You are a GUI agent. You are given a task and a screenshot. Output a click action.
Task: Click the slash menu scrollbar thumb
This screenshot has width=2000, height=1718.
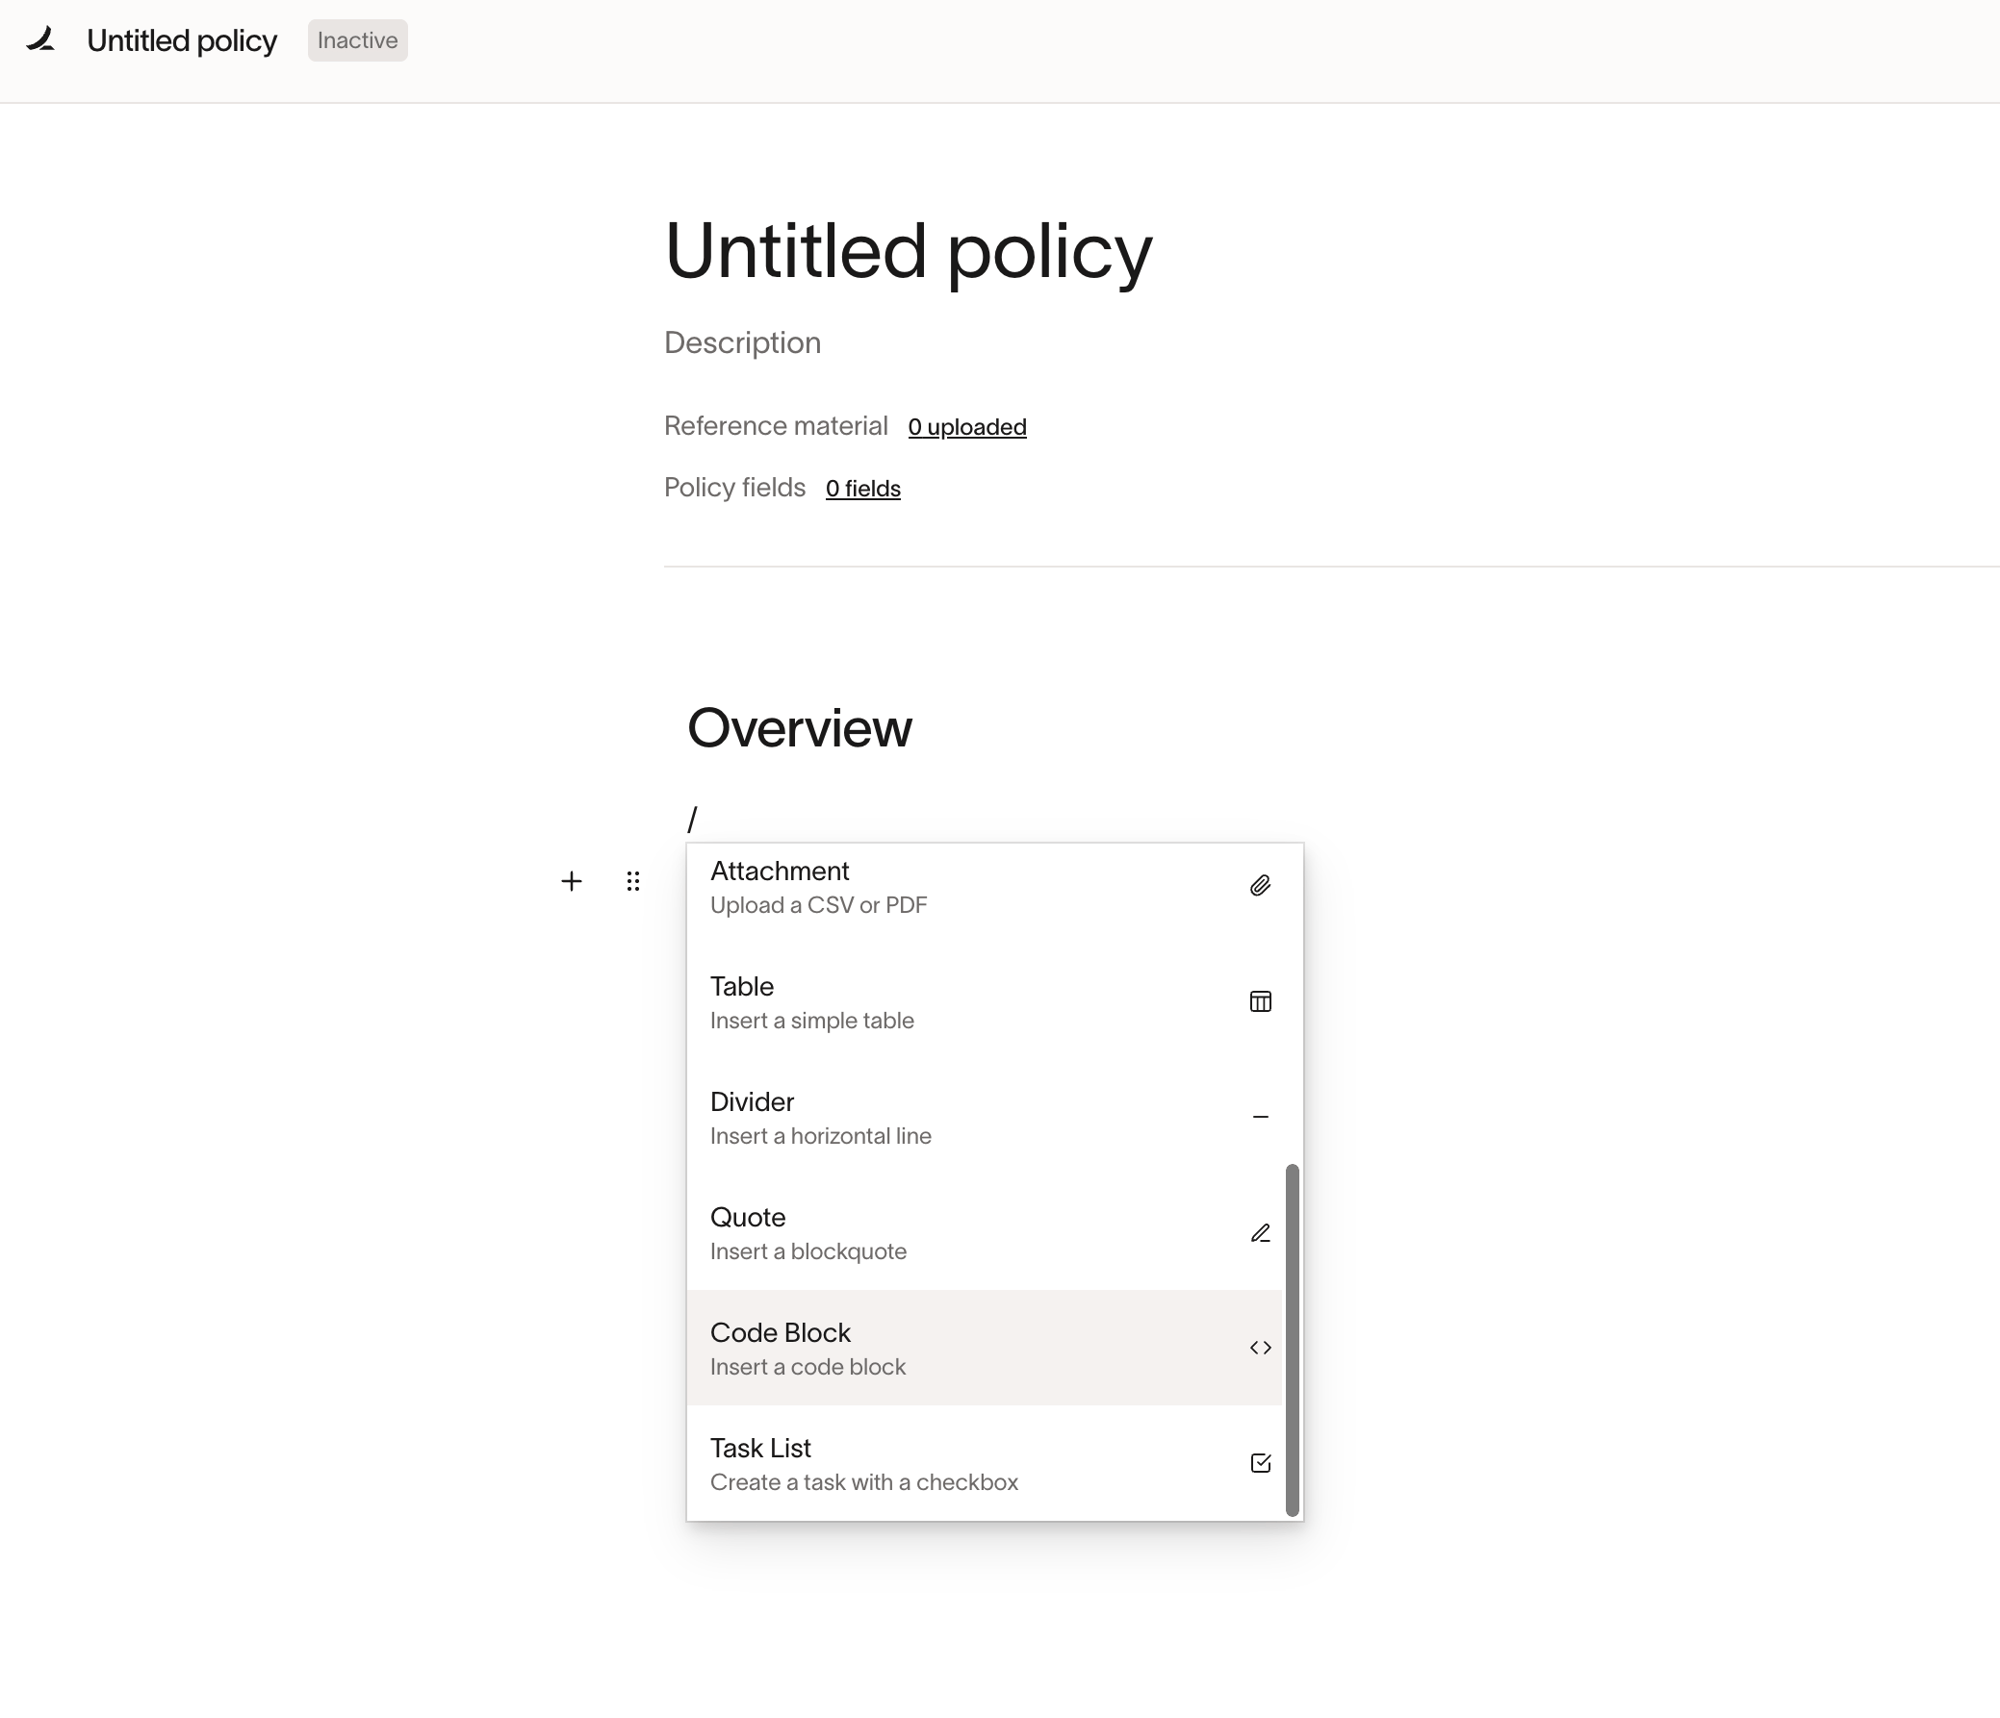(1292, 1339)
